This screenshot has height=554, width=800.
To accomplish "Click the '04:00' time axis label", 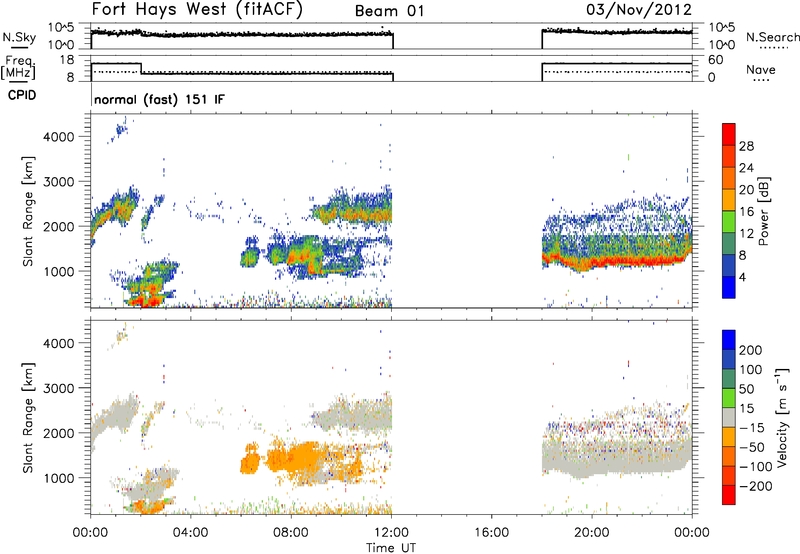I will pyautogui.click(x=191, y=533).
